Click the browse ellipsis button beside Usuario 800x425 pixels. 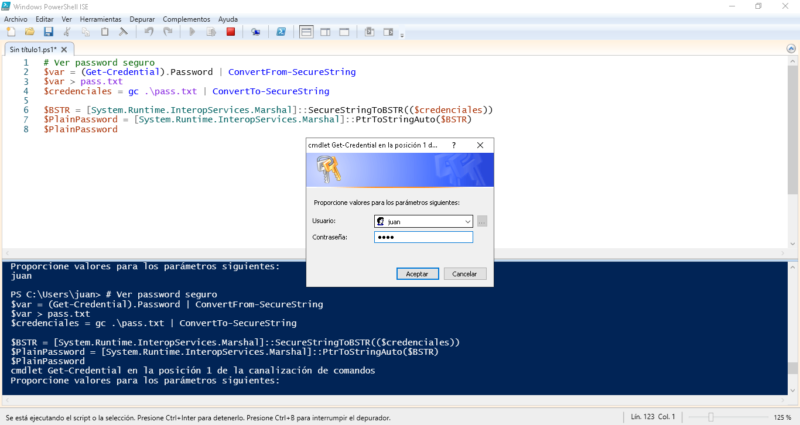[482, 221]
